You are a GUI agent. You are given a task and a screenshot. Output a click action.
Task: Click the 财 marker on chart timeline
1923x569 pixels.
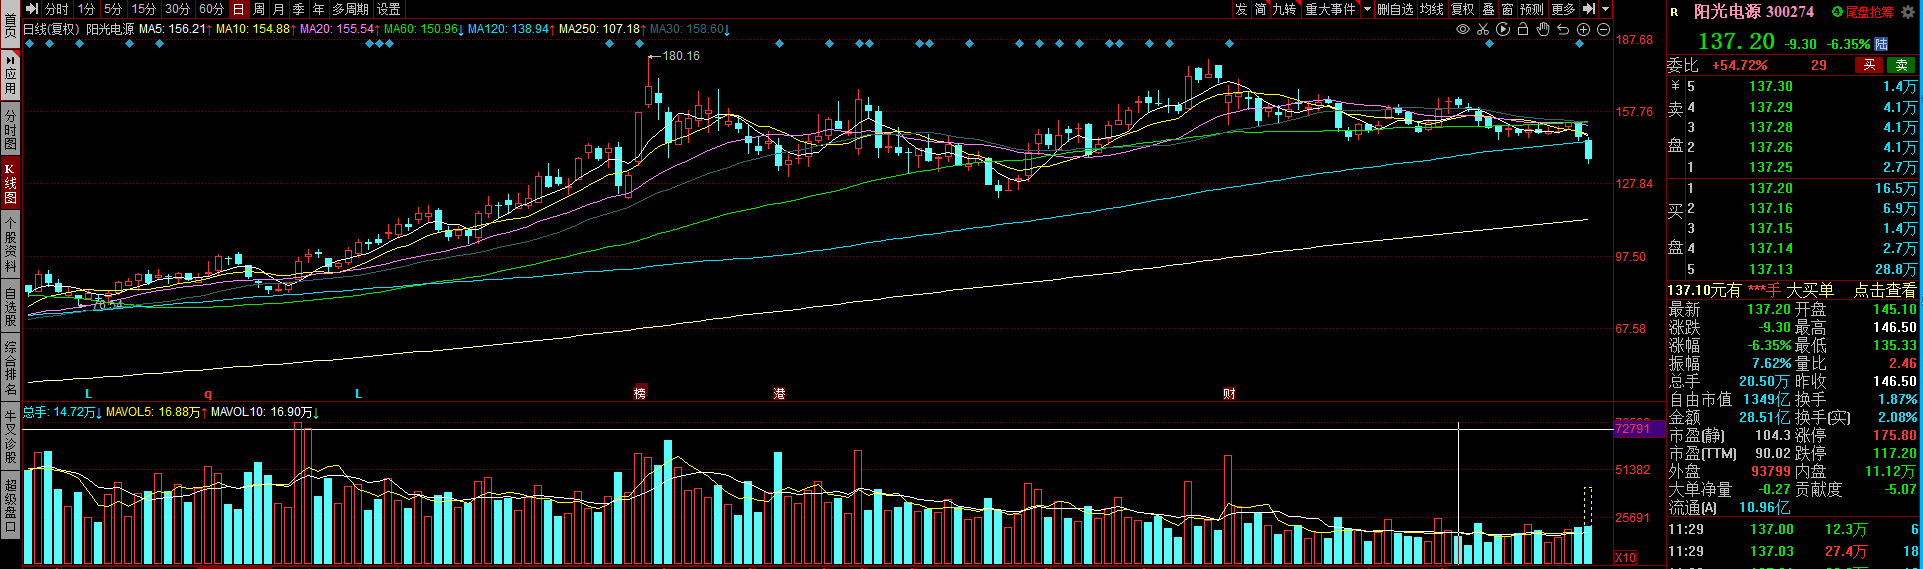[1229, 393]
